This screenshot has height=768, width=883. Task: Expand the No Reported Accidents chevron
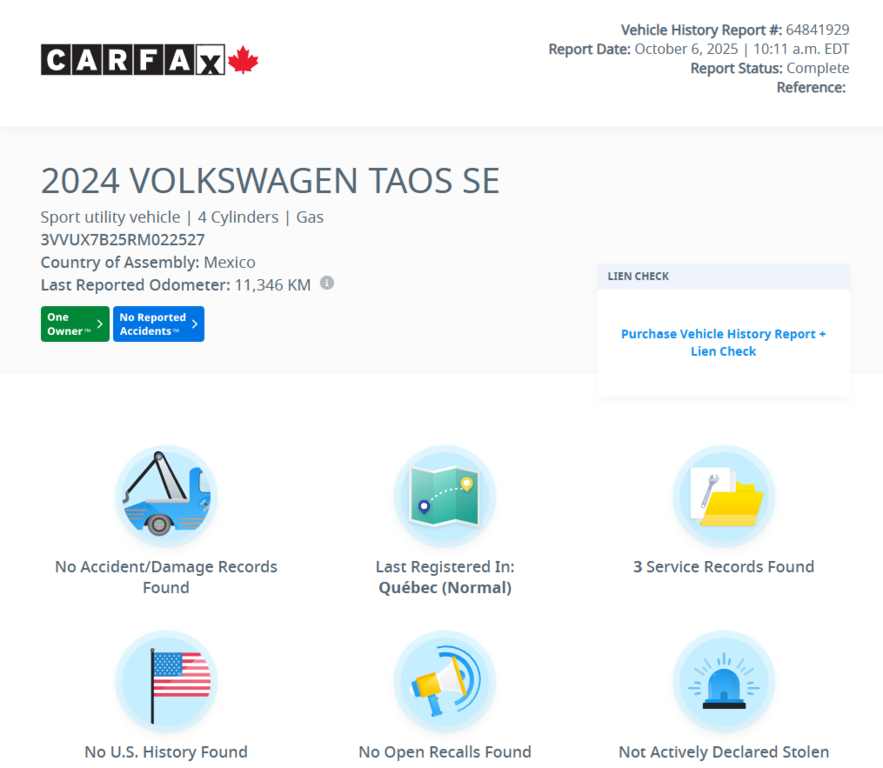coord(193,324)
